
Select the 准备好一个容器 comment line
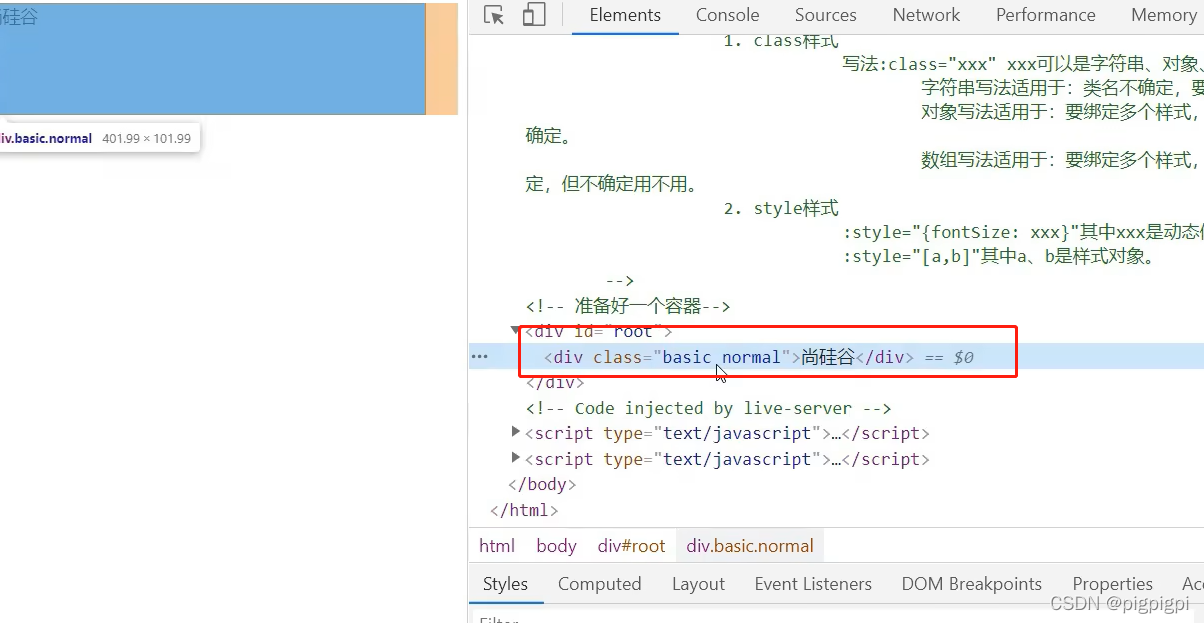[x=628, y=306]
